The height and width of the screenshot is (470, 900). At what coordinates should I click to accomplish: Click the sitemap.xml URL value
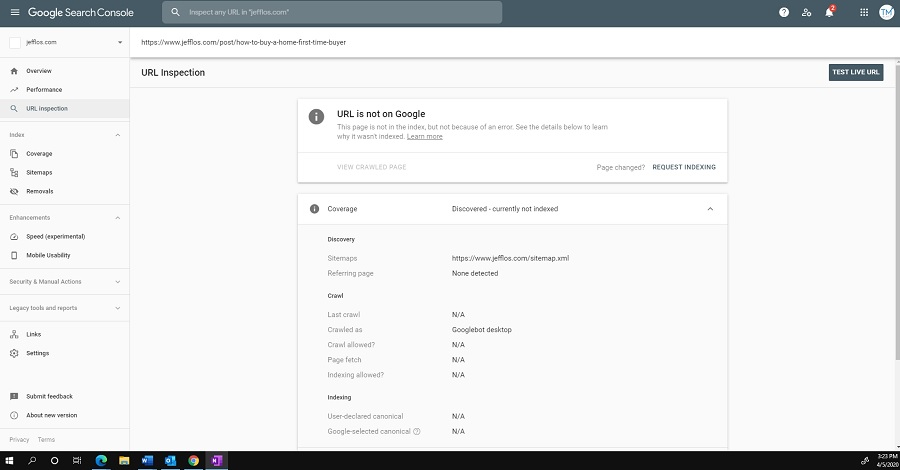[x=510, y=258]
